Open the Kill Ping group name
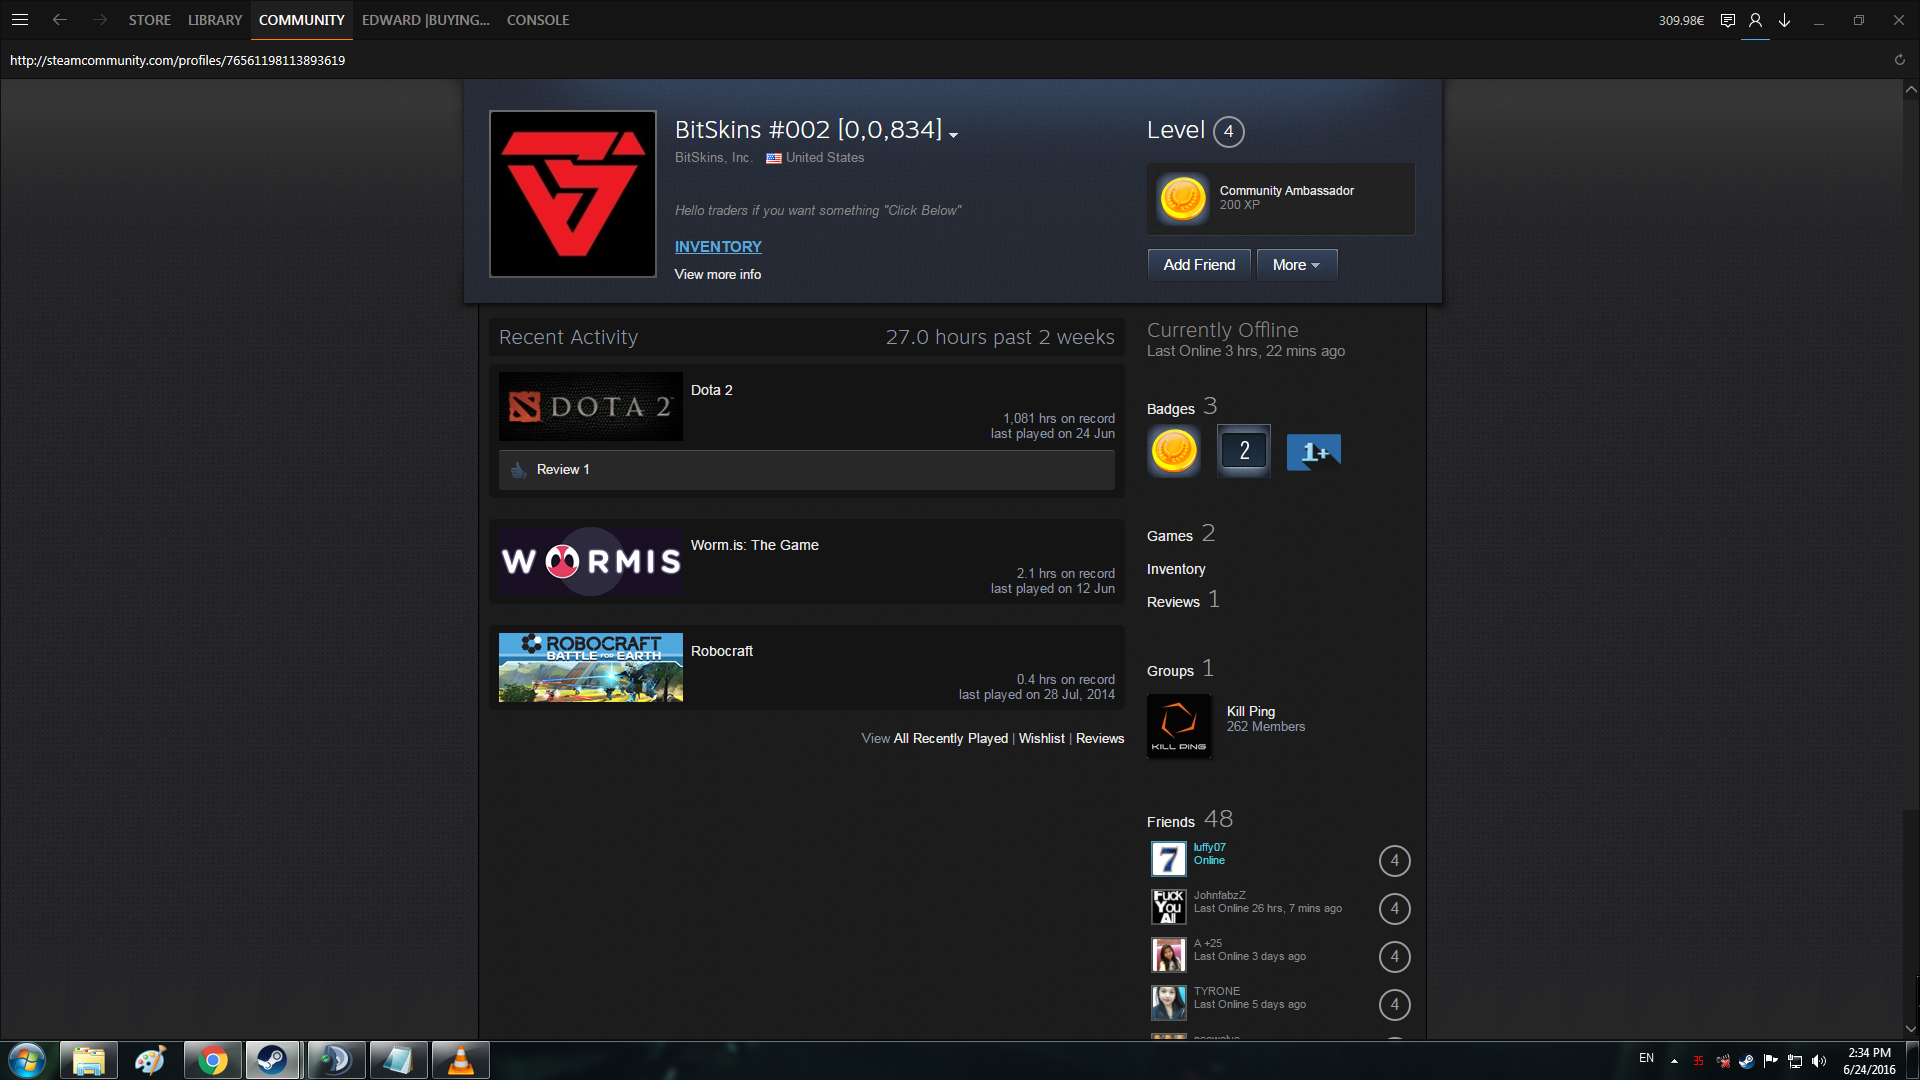The height and width of the screenshot is (1080, 1920). [x=1251, y=711]
